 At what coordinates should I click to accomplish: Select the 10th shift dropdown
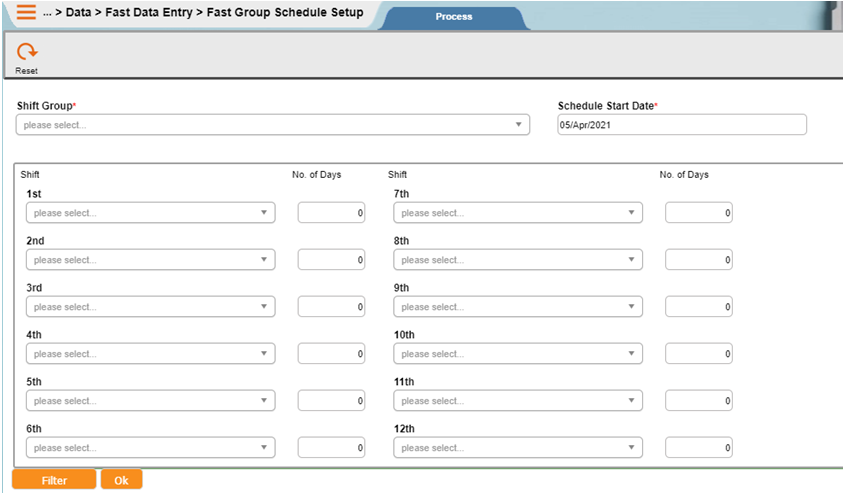[x=518, y=354]
